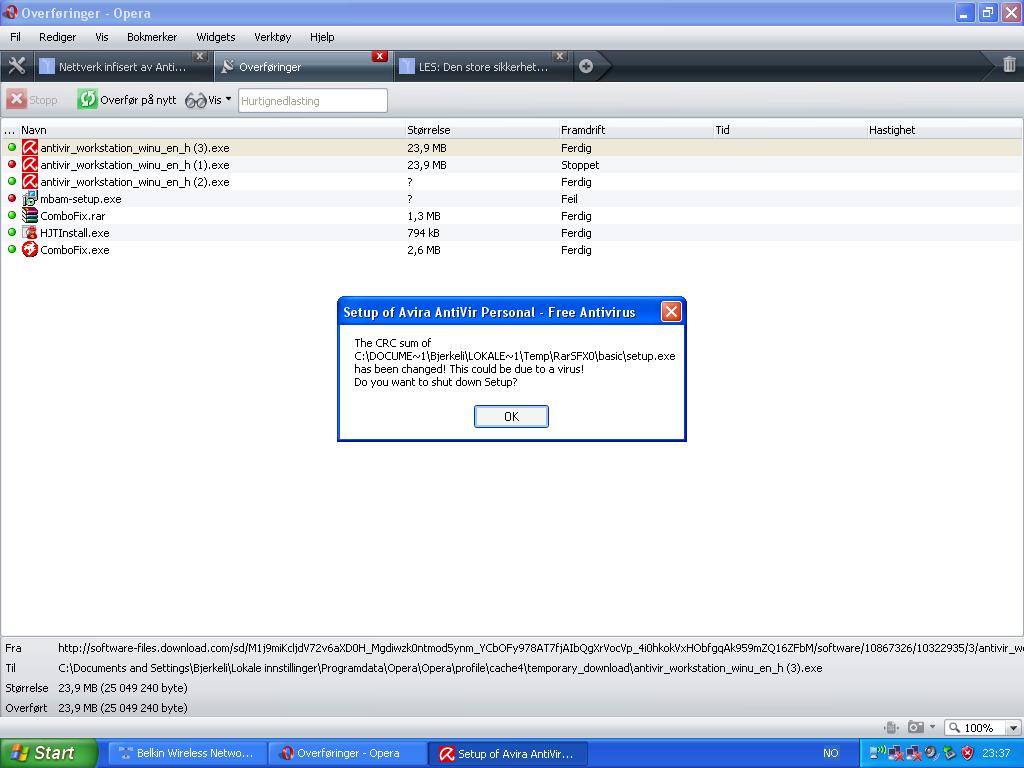Click the Stoppet status text

pyautogui.click(x=580, y=165)
